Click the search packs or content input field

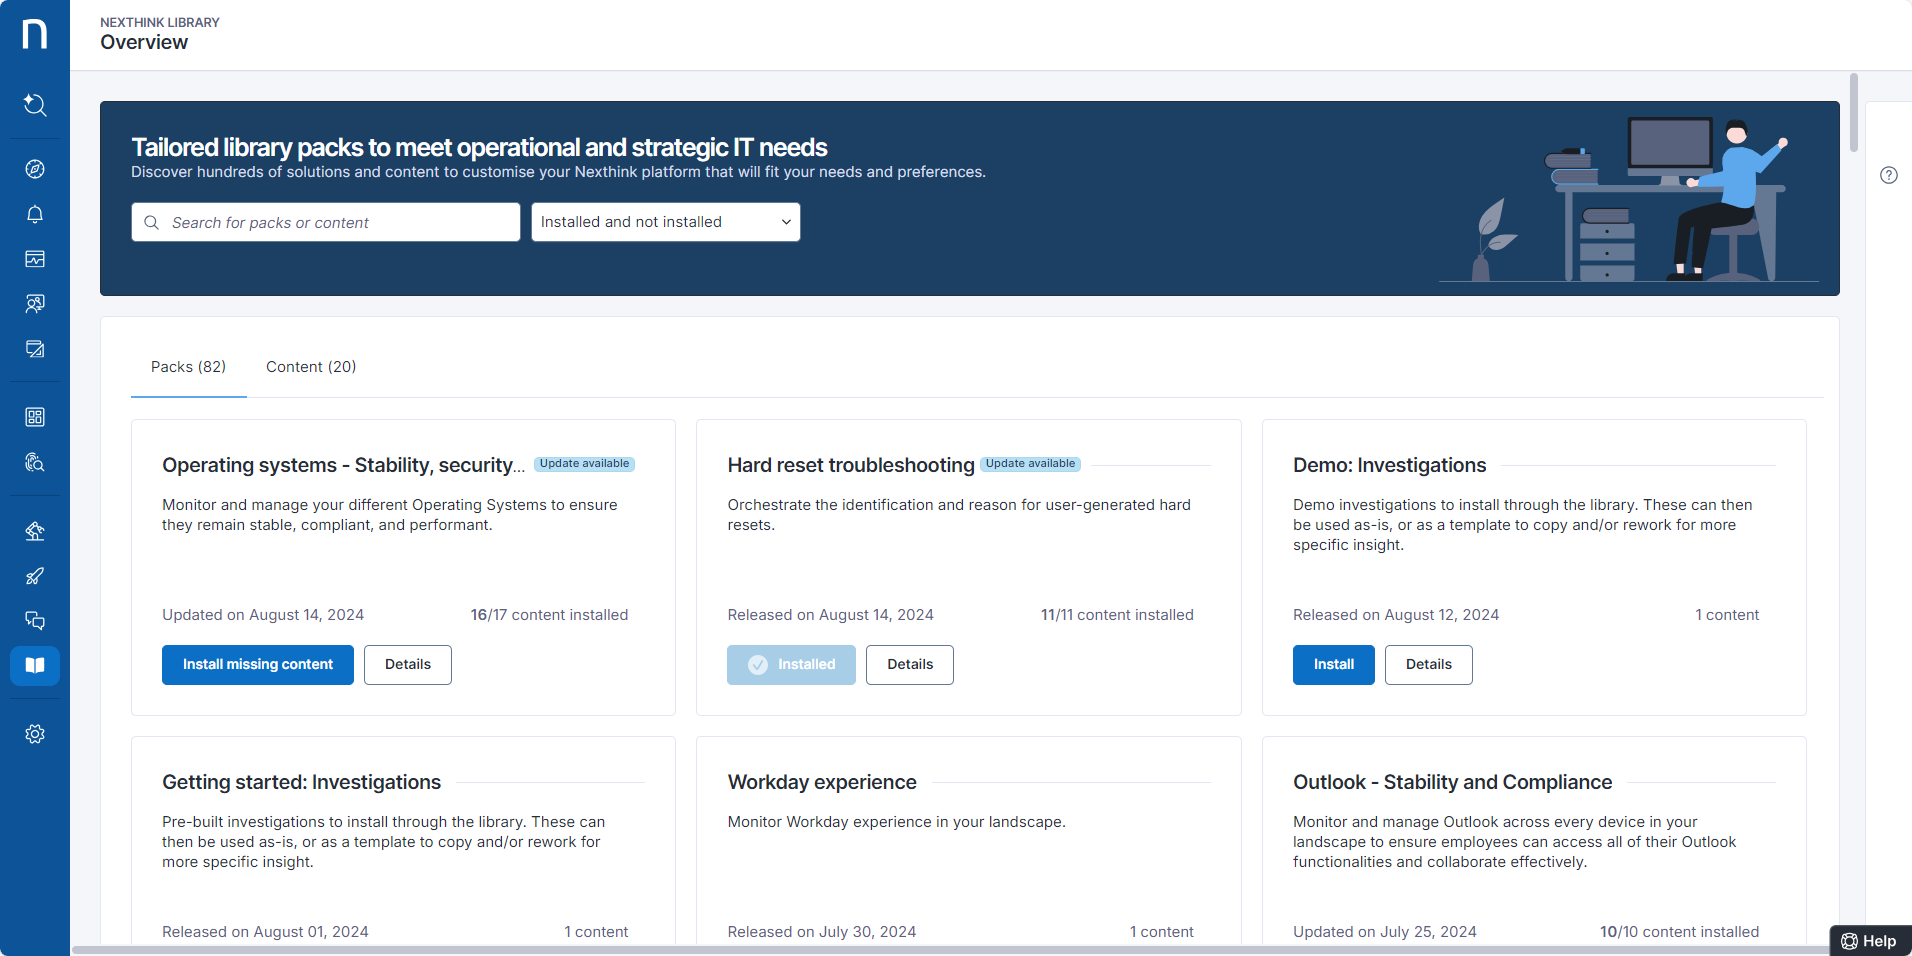pos(325,221)
